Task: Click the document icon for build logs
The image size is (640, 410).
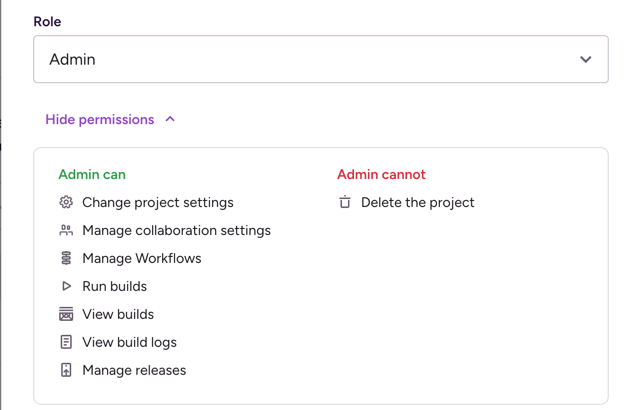Action: coord(66,342)
